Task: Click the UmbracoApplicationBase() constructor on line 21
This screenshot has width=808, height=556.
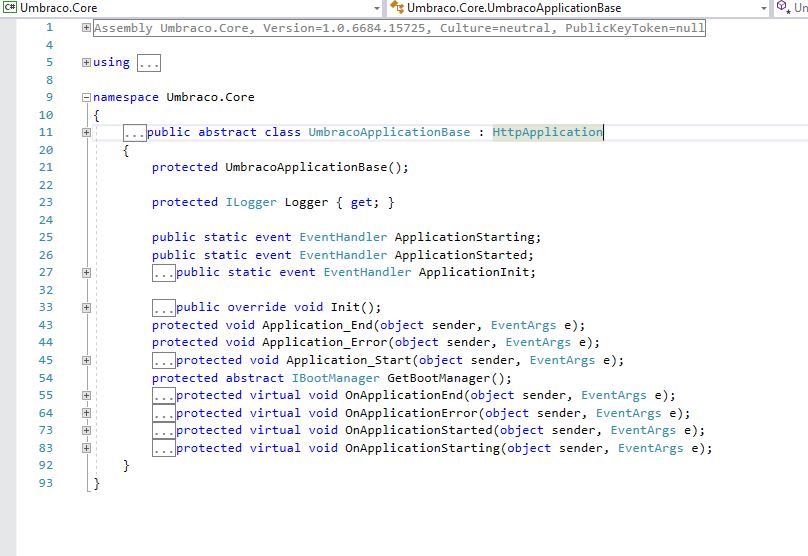Action: (306, 167)
